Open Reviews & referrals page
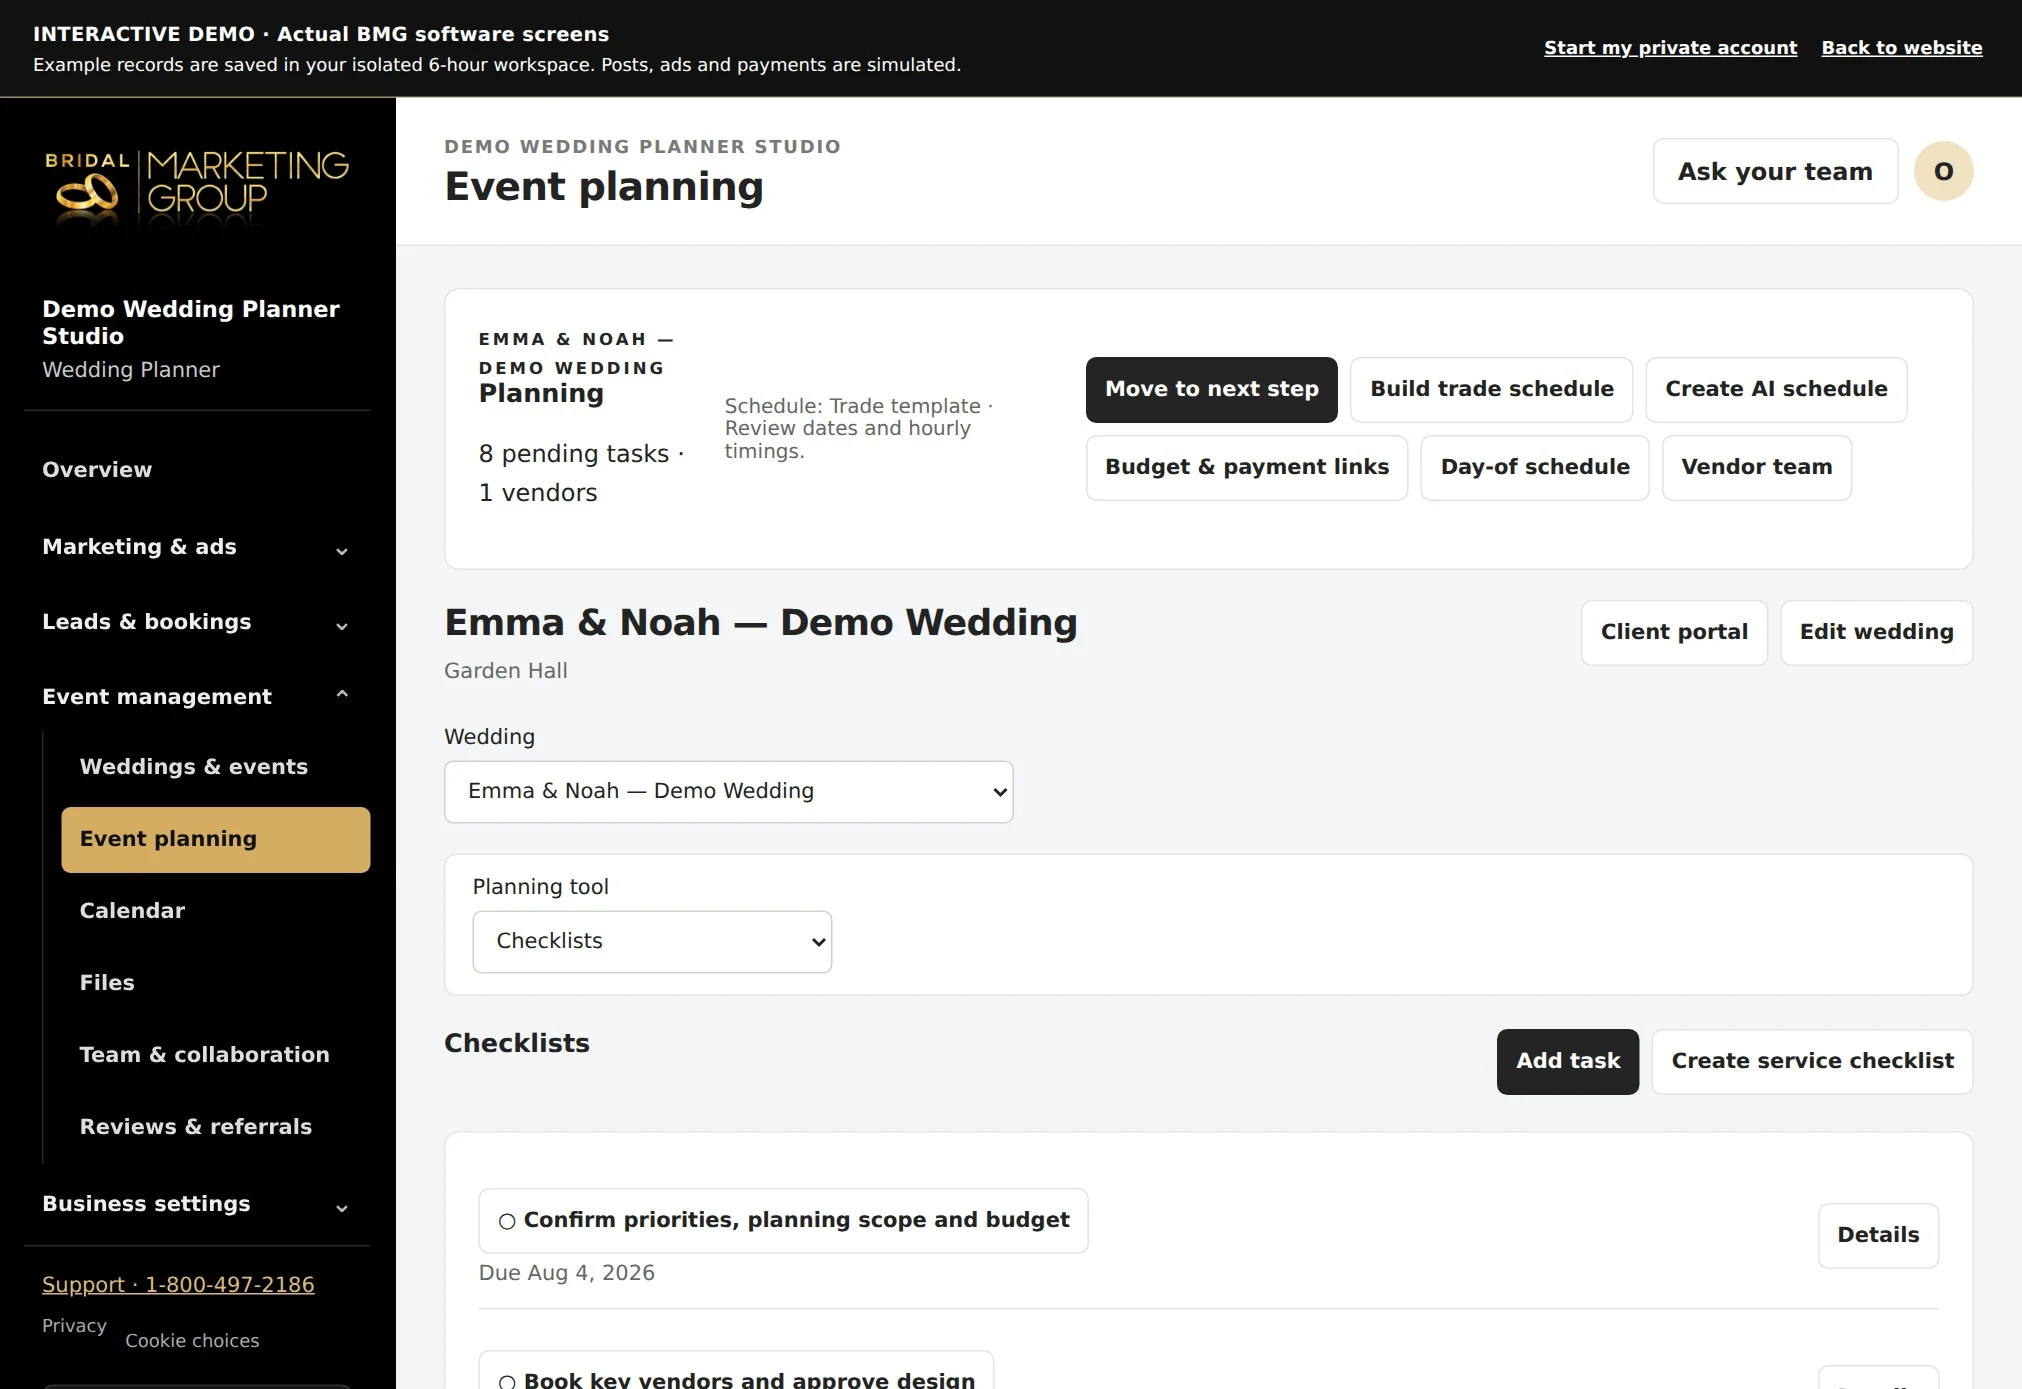Image resolution: width=2022 pixels, height=1389 pixels. click(x=215, y=1127)
